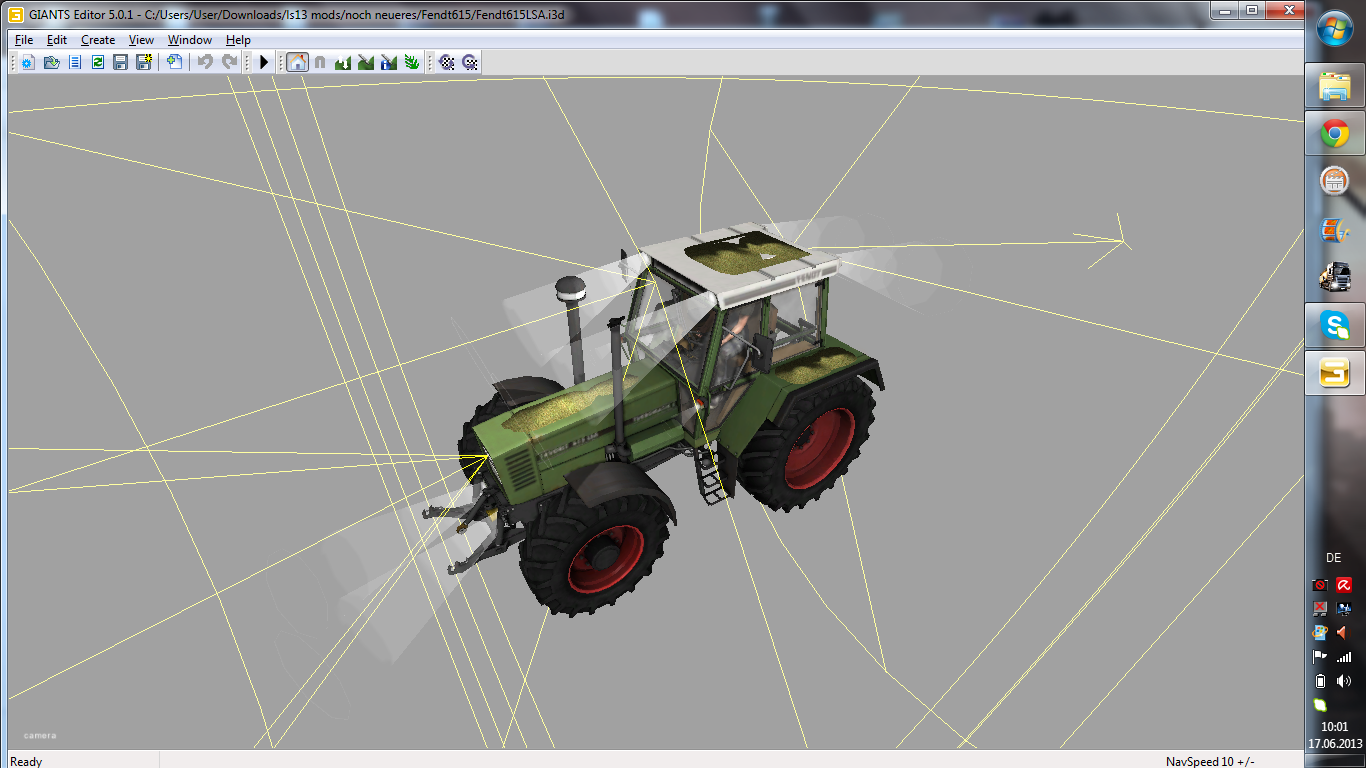Open the Window menu
This screenshot has width=1366, height=768.
[190, 40]
